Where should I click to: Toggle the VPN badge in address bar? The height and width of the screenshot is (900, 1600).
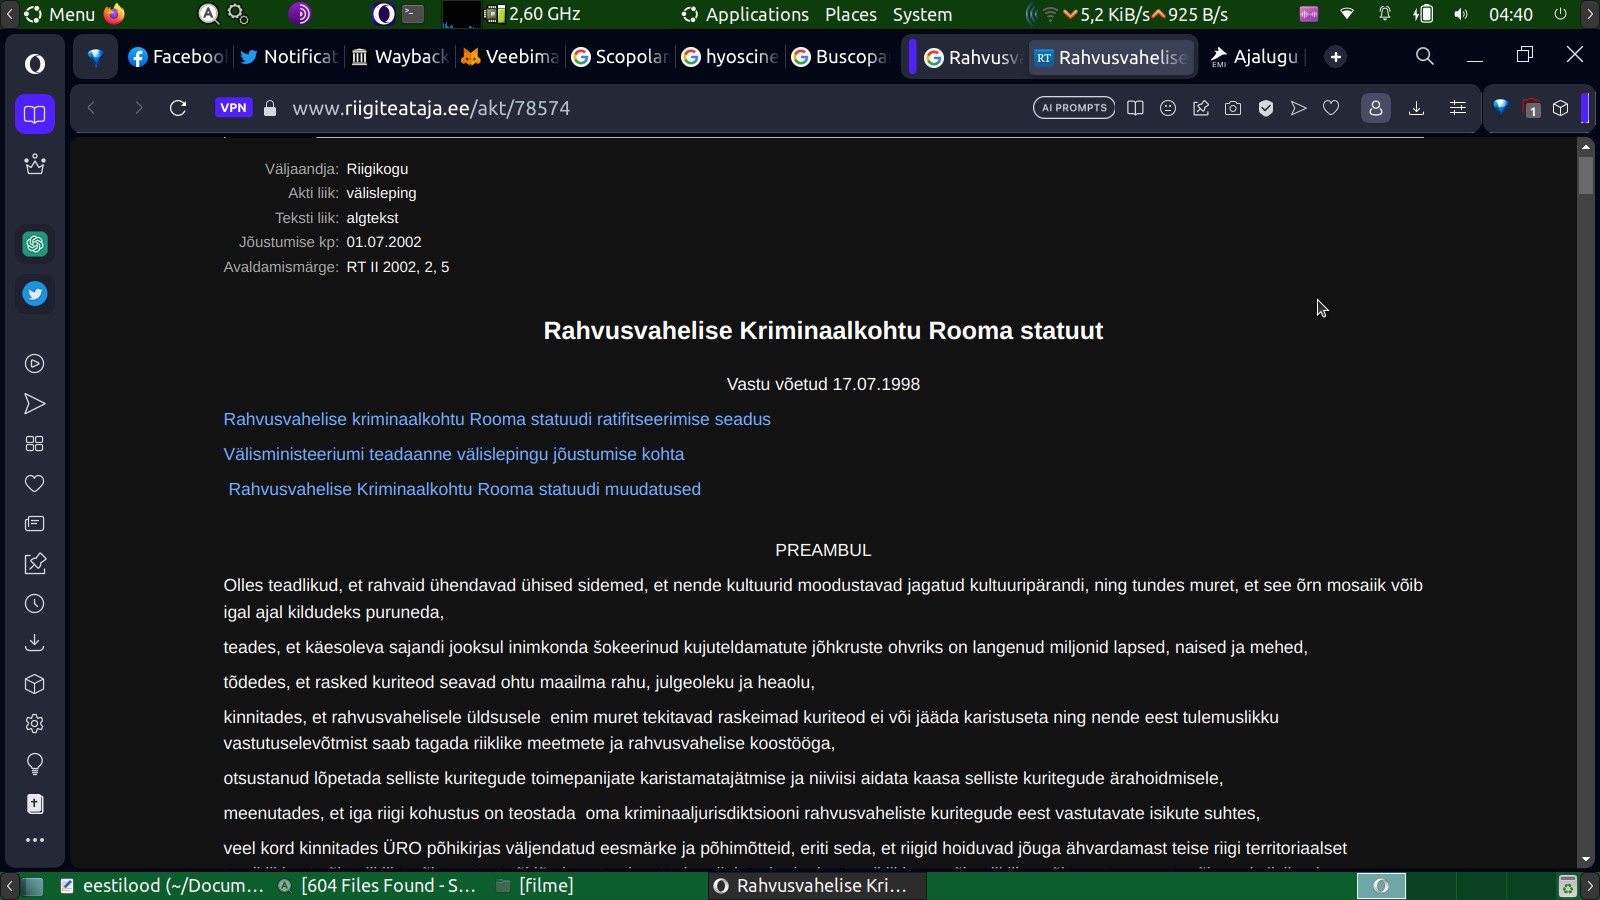coord(233,108)
